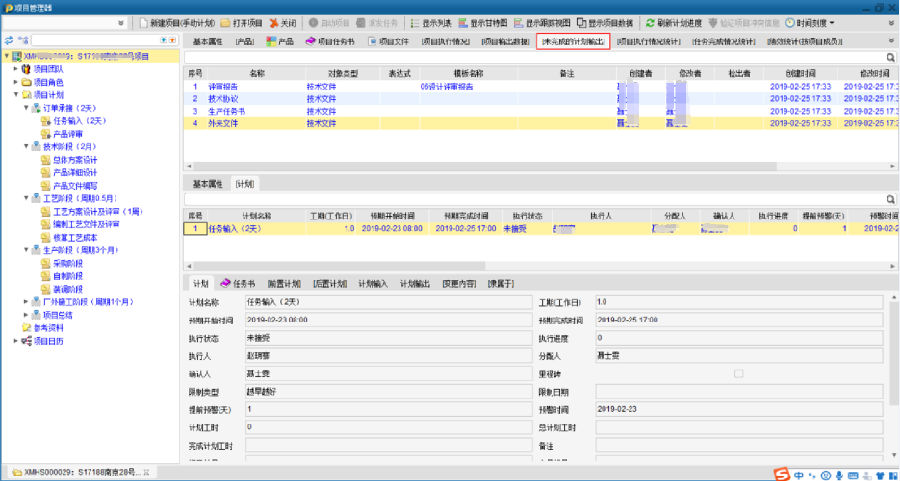Click the 关闭 project toolbar icon
This screenshot has height=481, width=900.
[x=274, y=22]
